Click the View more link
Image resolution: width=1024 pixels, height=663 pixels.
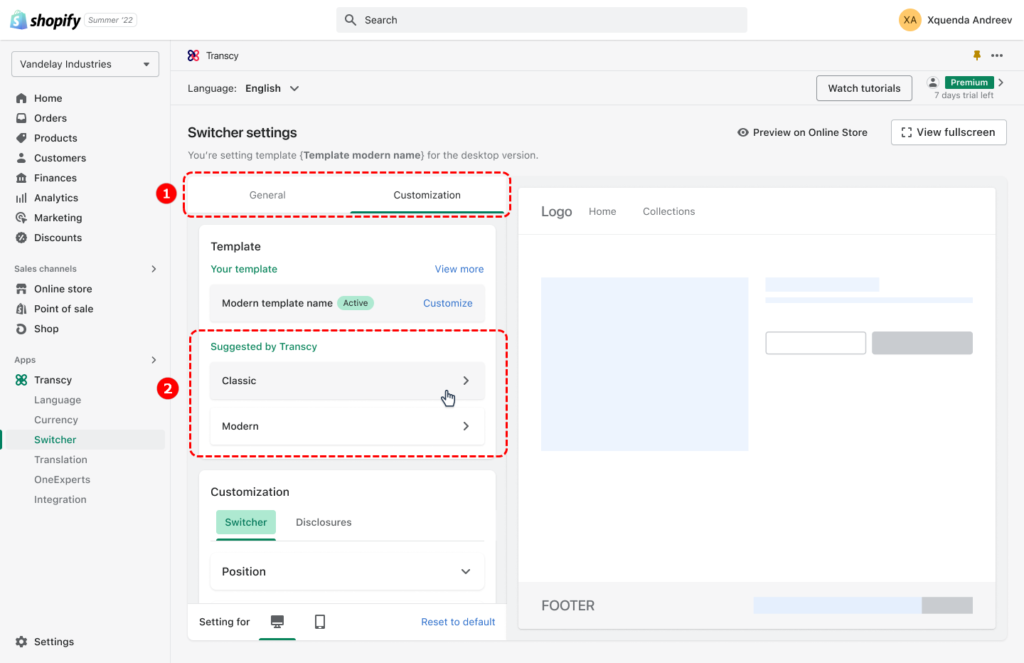pos(459,269)
